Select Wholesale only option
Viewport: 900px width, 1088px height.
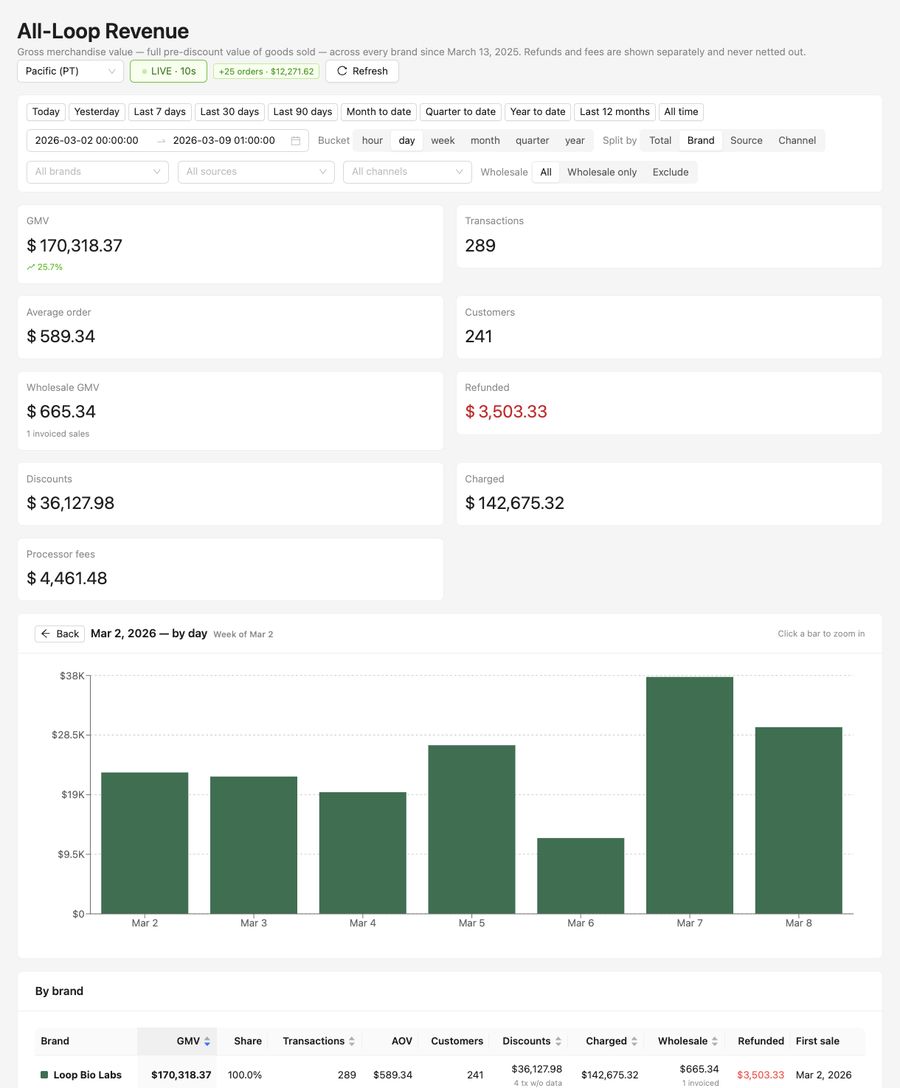point(602,172)
